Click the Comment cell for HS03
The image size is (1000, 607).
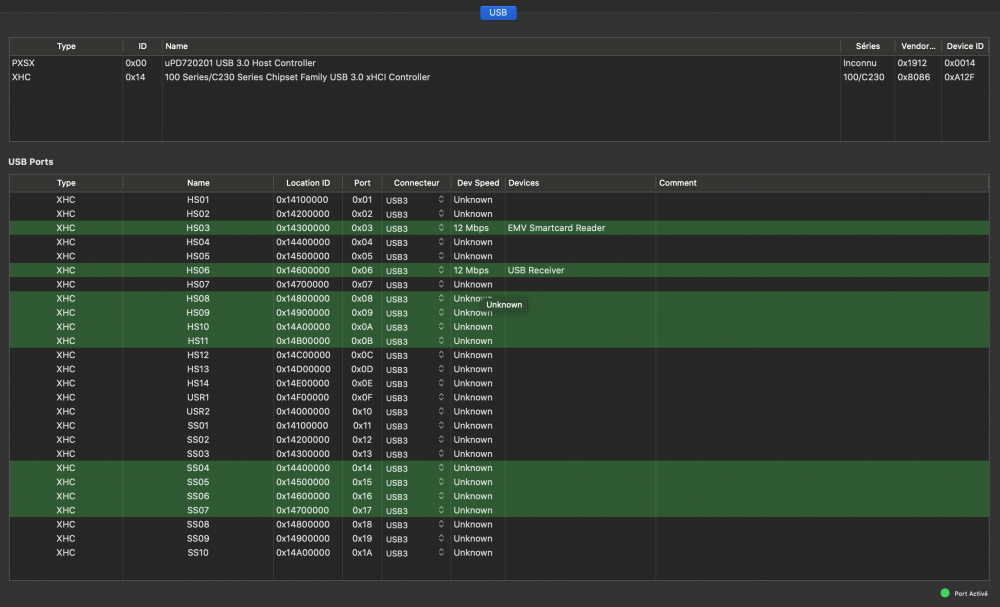820,228
